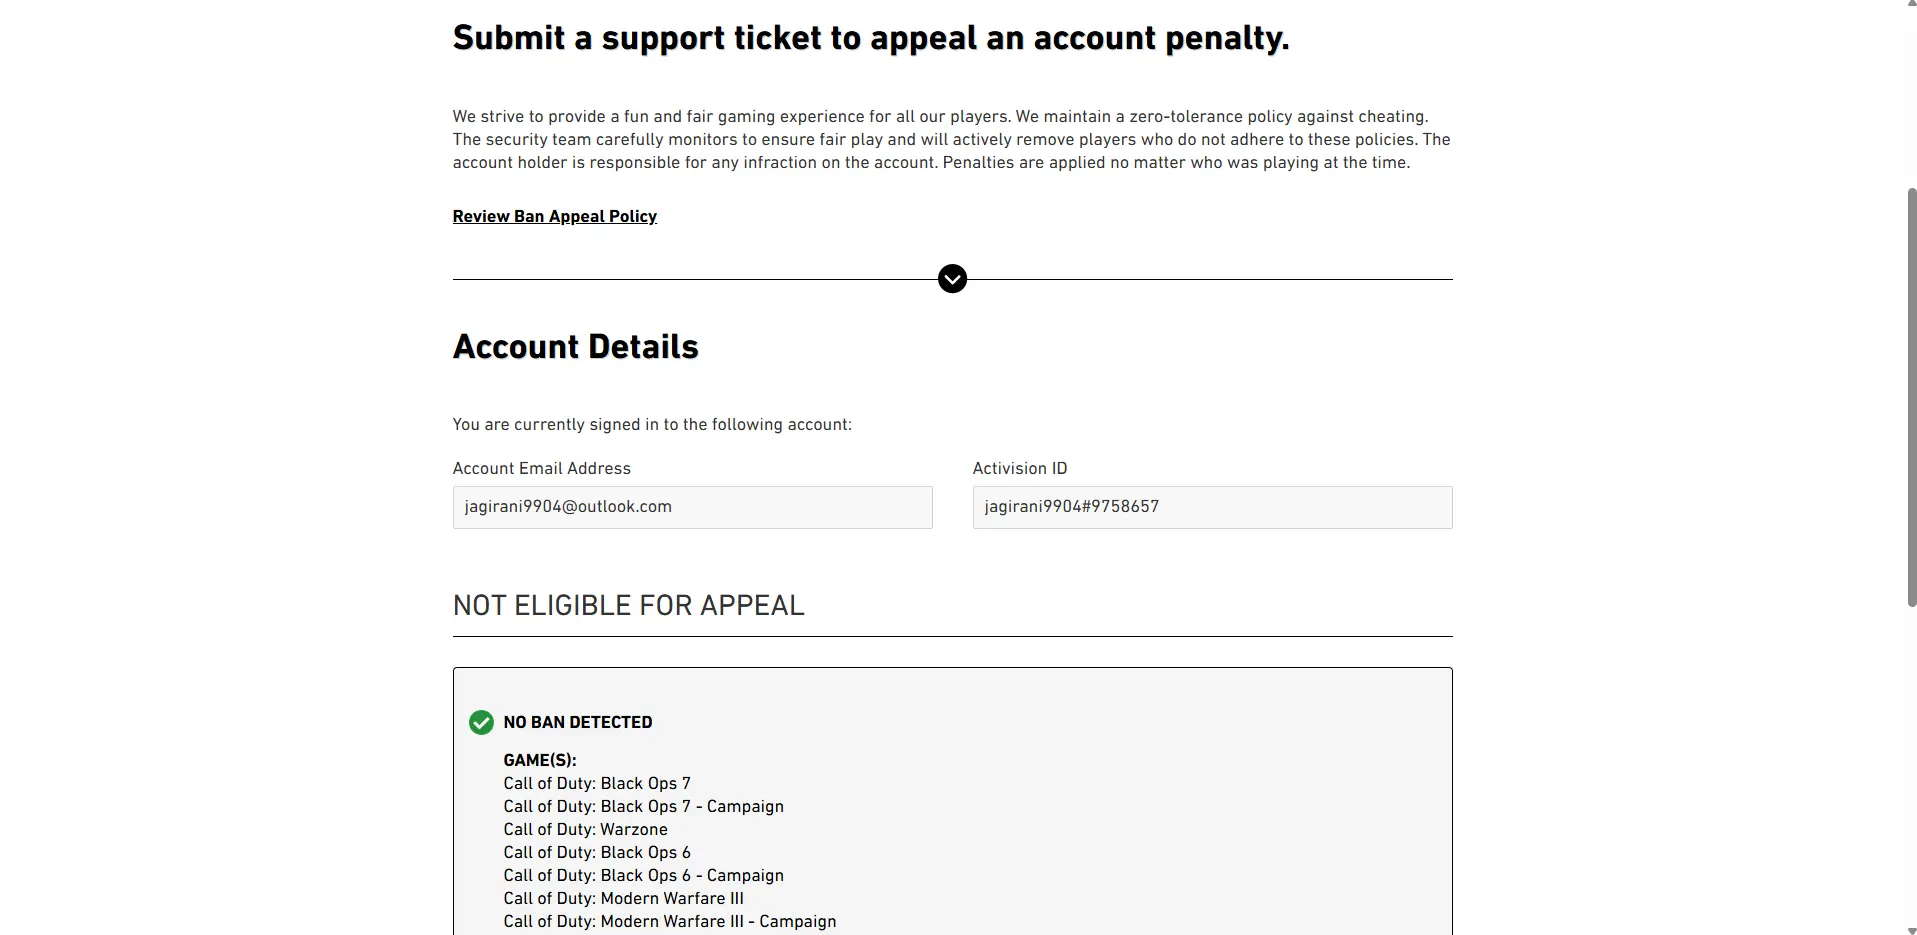Select 'Call of Duty: Black Ops 6 - Campaign' entry
The width and height of the screenshot is (1917, 935).
click(x=643, y=875)
